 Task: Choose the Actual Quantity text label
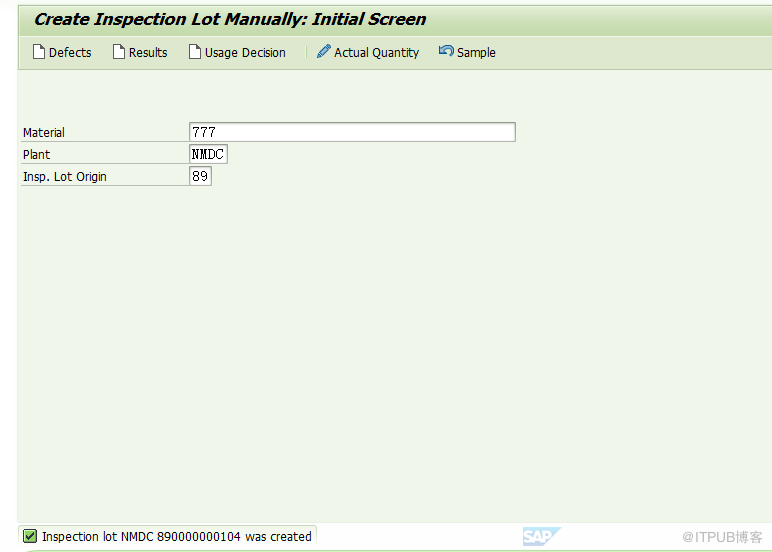point(376,53)
